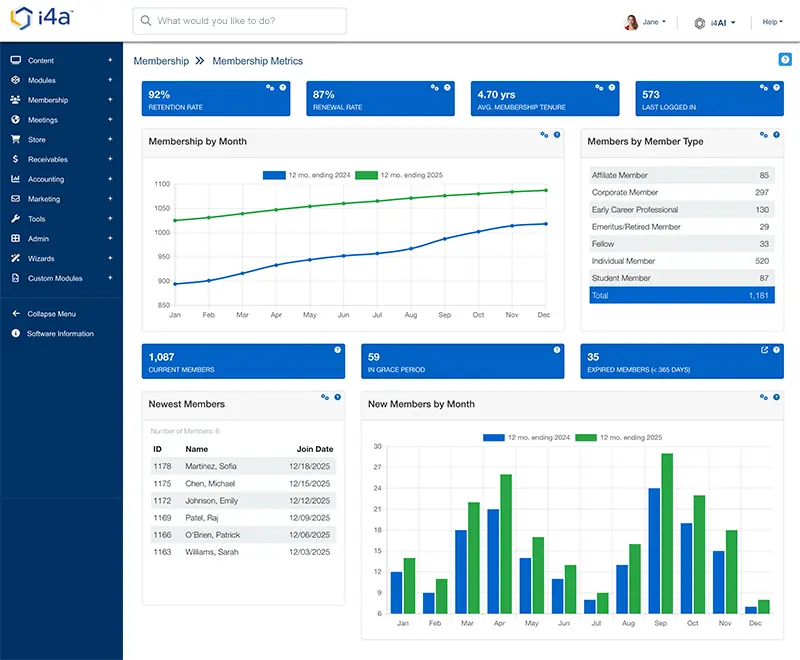Click the accessibility icon below the breadcrumb
The width and height of the screenshot is (800, 660).
pos(783,60)
